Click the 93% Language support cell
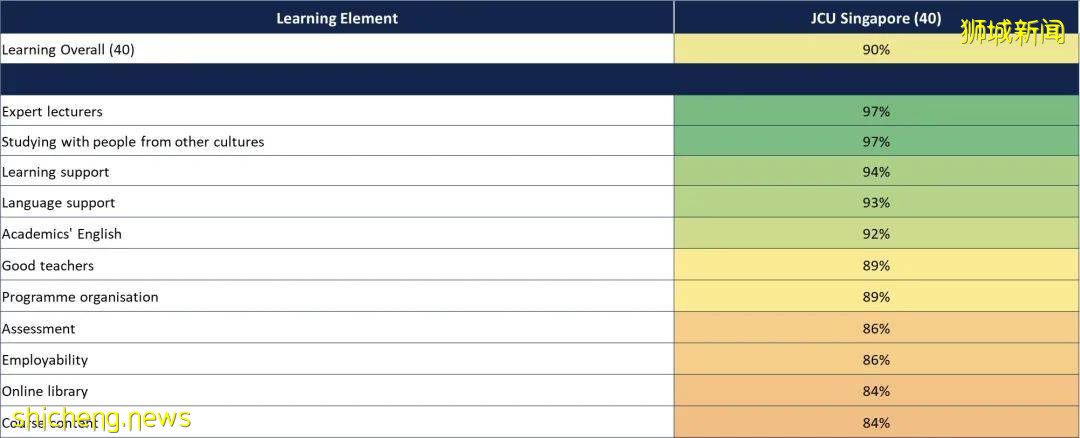Screen dimensions: 1080x438 pos(876,203)
